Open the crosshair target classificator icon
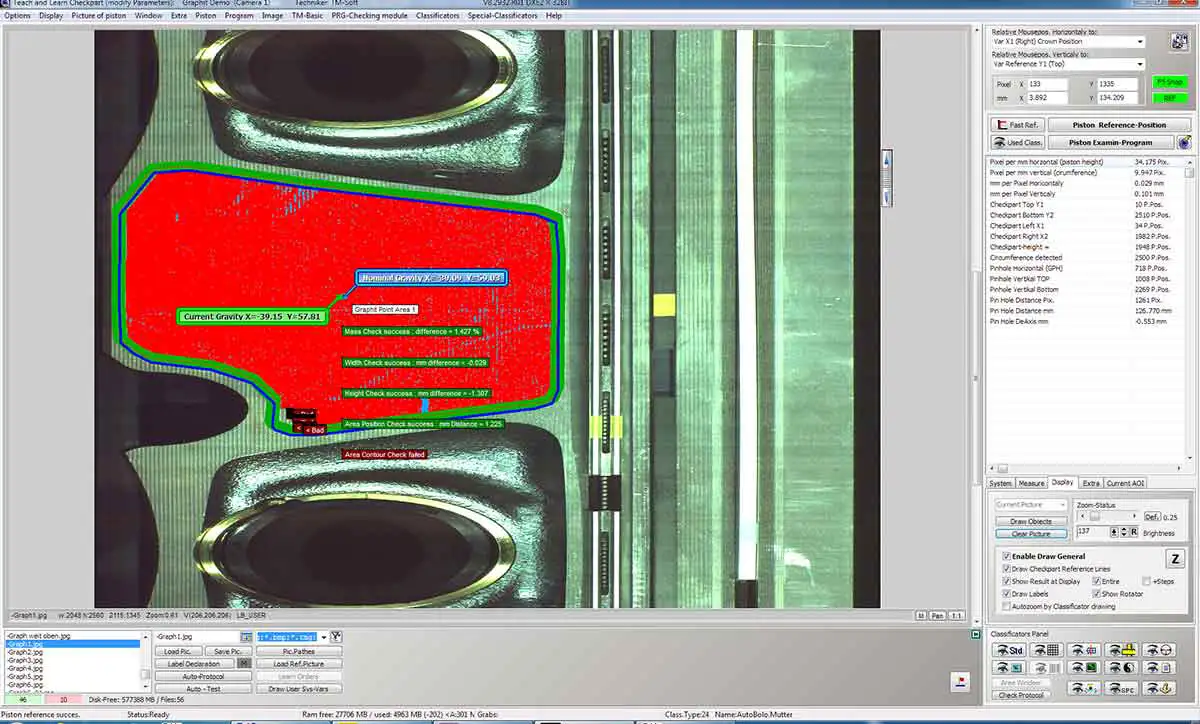Image resolution: width=1200 pixels, height=724 pixels. point(1084,649)
